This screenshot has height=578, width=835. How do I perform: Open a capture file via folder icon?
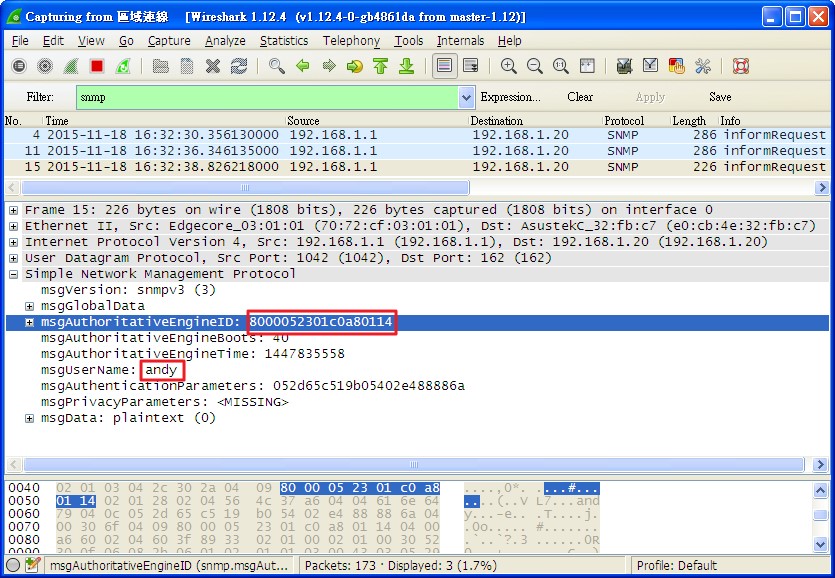(x=160, y=66)
